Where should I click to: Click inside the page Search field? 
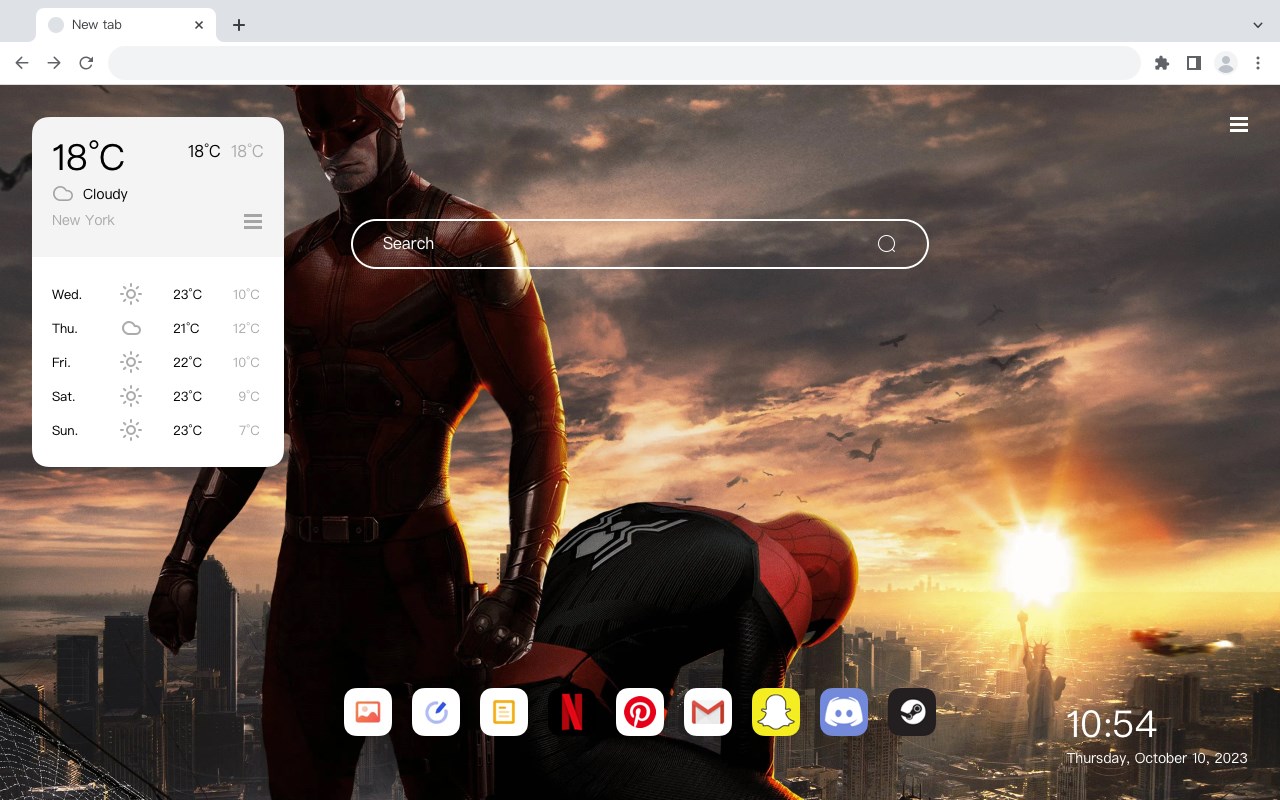coord(640,244)
